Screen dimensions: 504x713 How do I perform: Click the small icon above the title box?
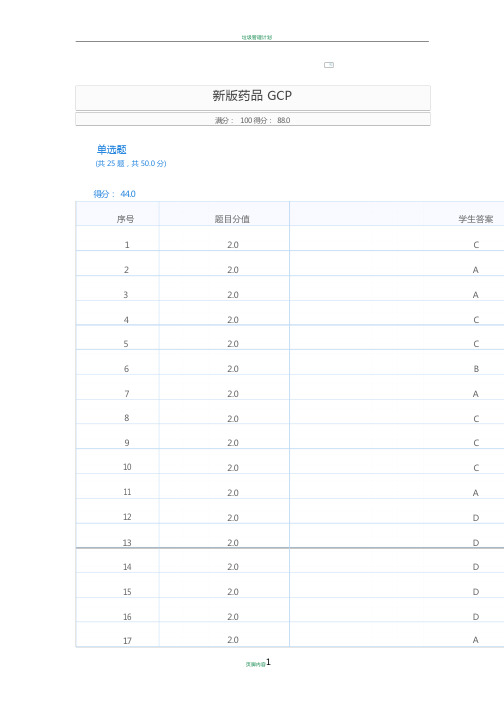point(328,65)
